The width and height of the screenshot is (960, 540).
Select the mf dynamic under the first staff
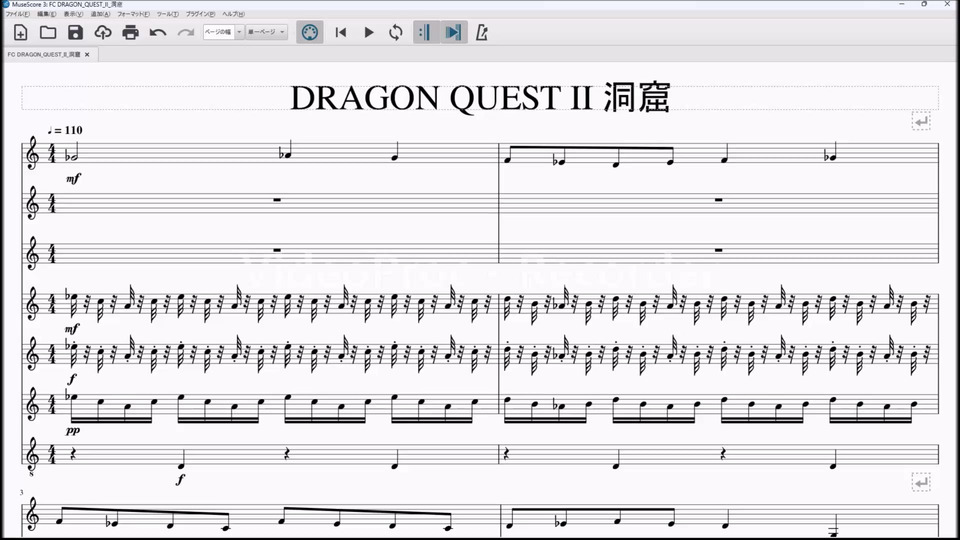[73, 178]
